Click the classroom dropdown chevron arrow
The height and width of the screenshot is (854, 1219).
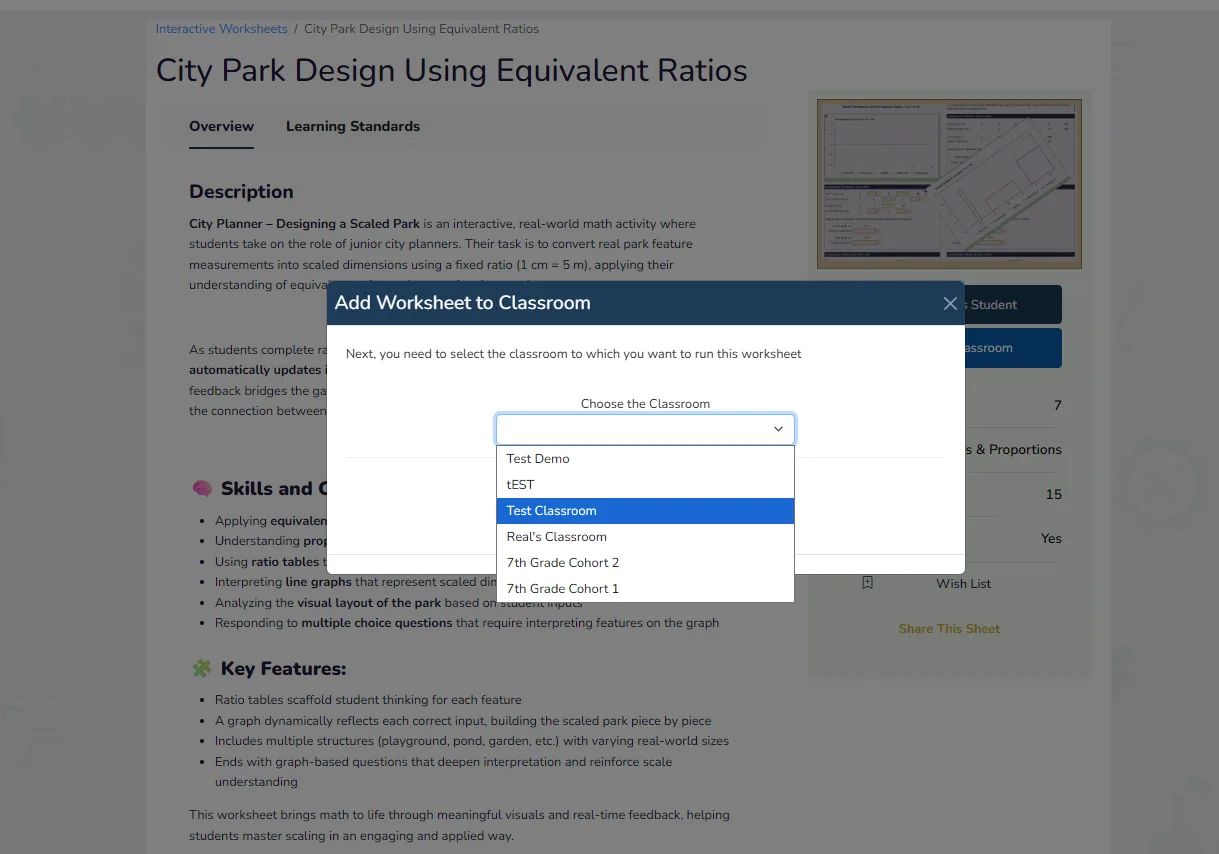tap(778, 429)
